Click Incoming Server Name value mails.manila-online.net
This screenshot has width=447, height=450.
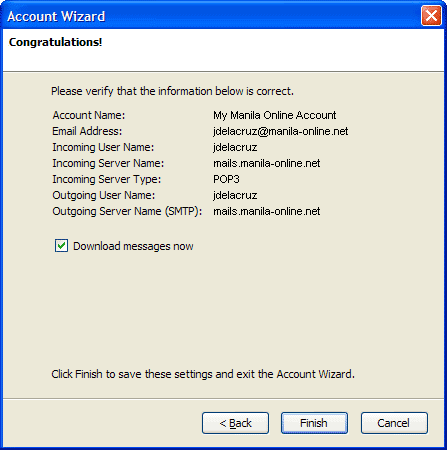pos(267,163)
